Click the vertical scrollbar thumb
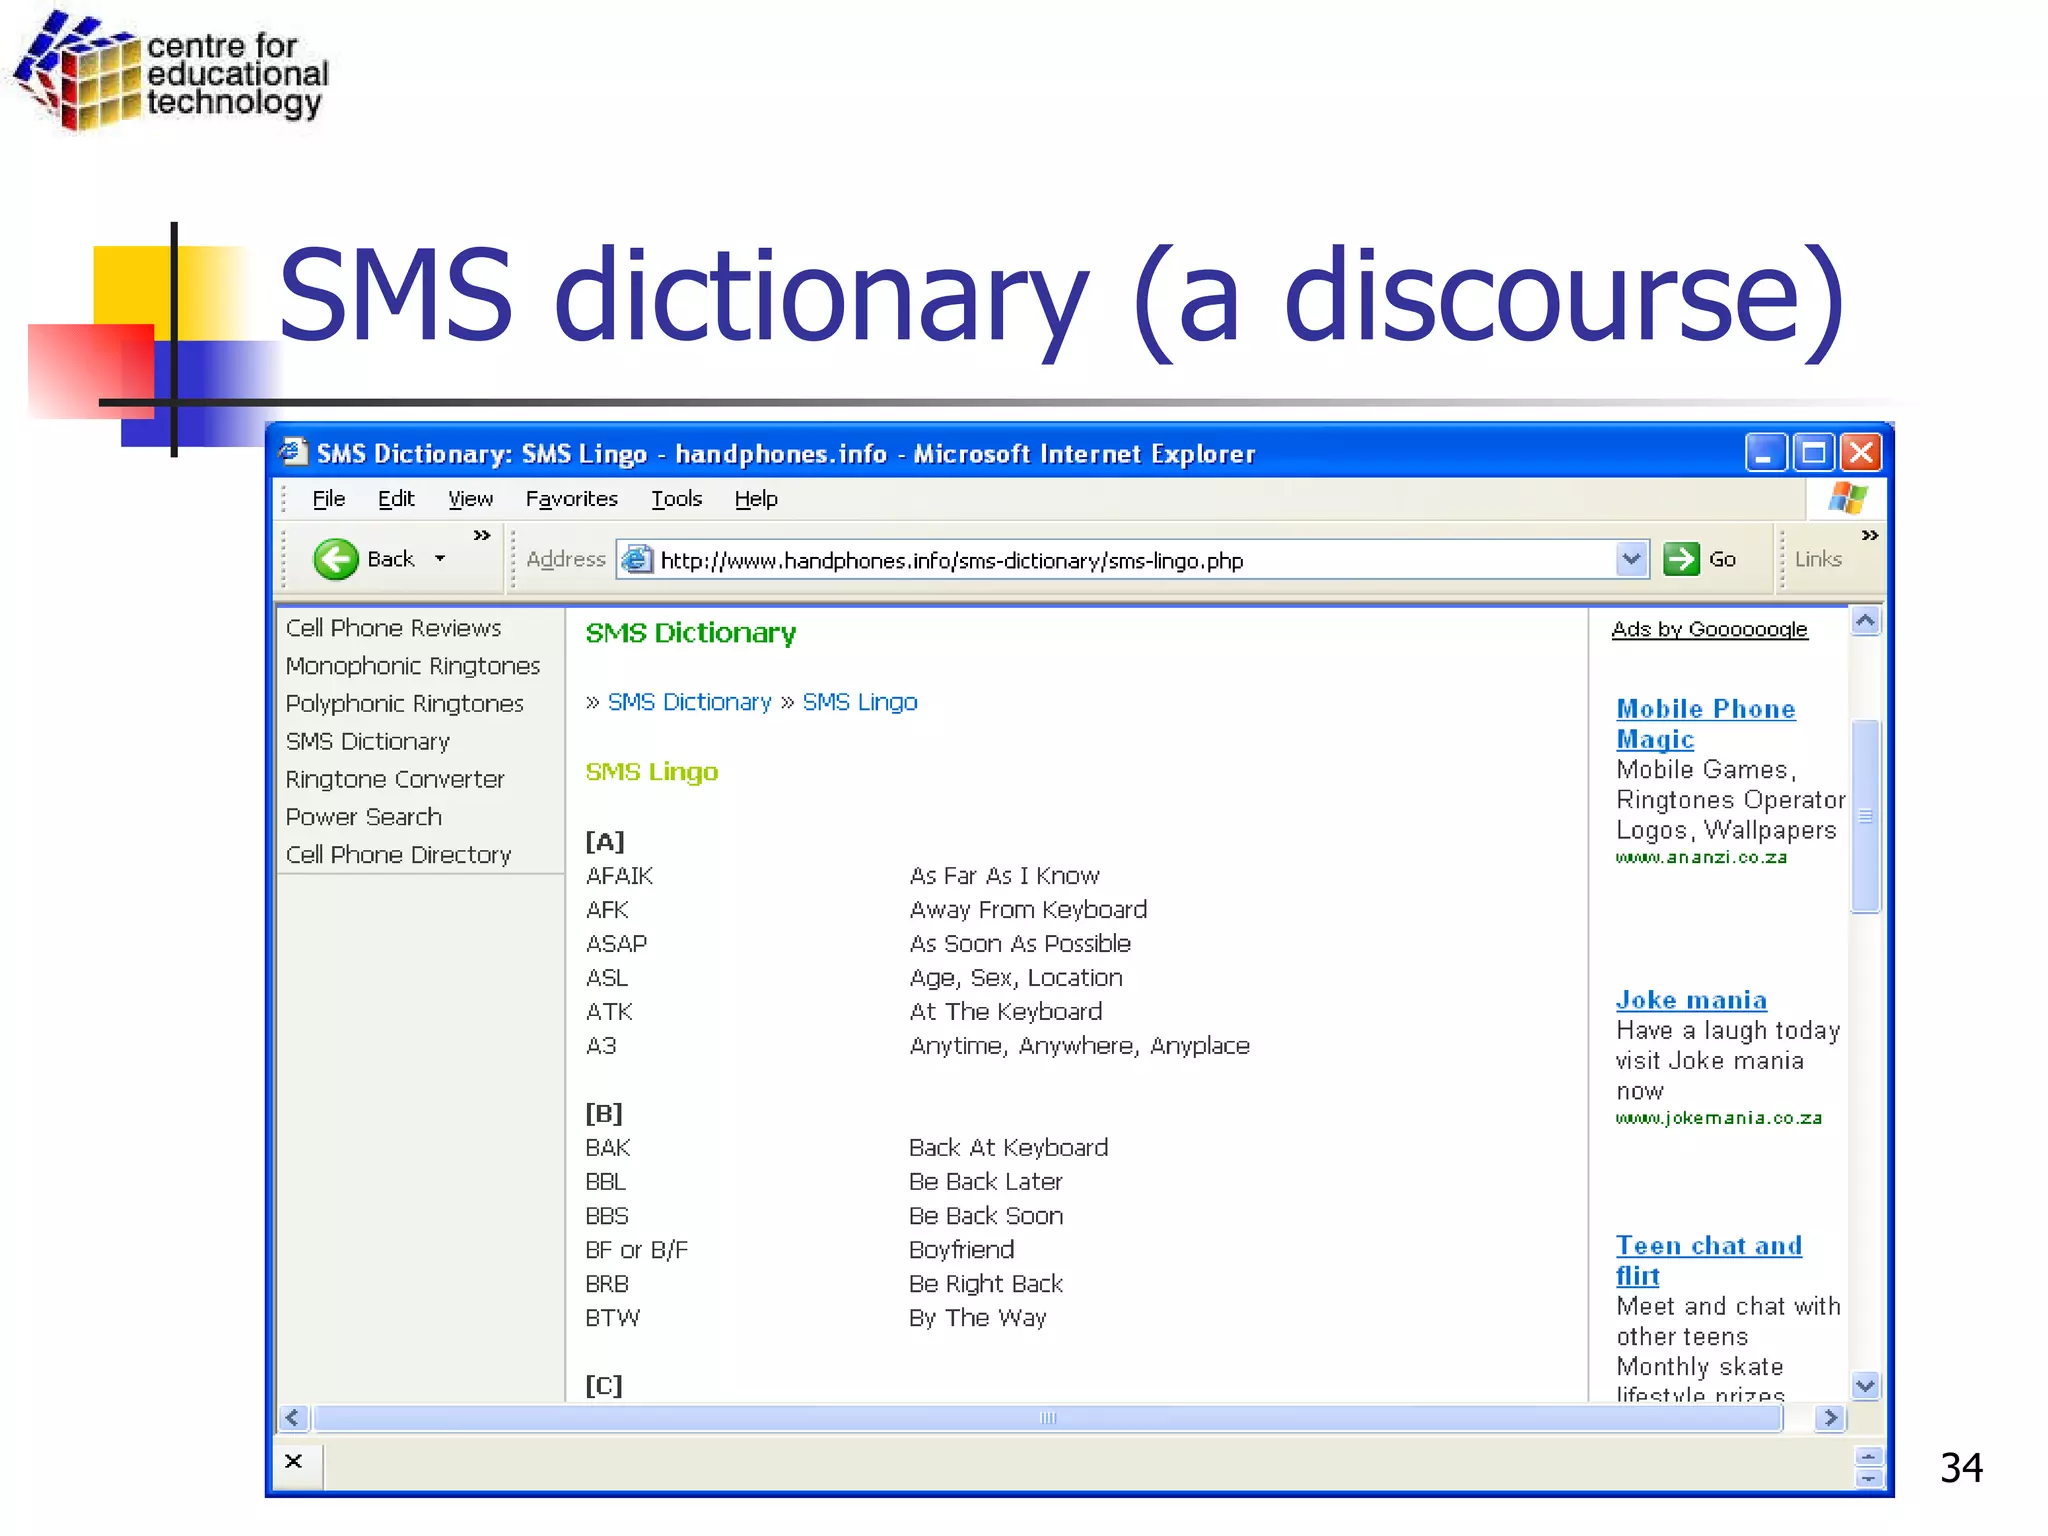The width and height of the screenshot is (2048, 1536). click(x=1865, y=815)
